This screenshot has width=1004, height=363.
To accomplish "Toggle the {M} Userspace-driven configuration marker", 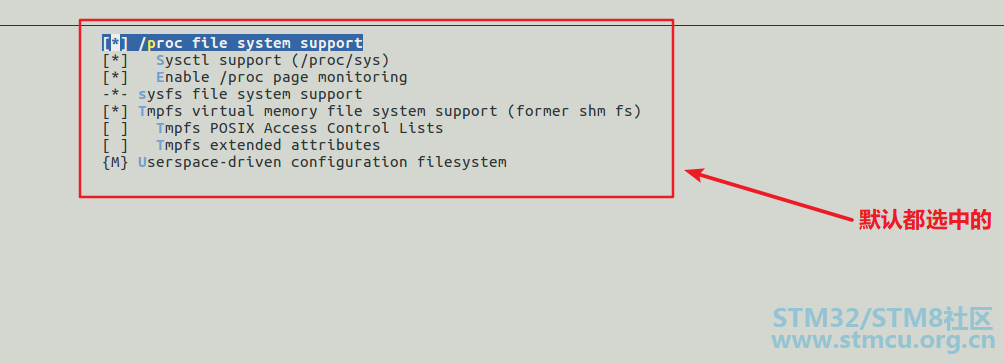I will (115, 162).
